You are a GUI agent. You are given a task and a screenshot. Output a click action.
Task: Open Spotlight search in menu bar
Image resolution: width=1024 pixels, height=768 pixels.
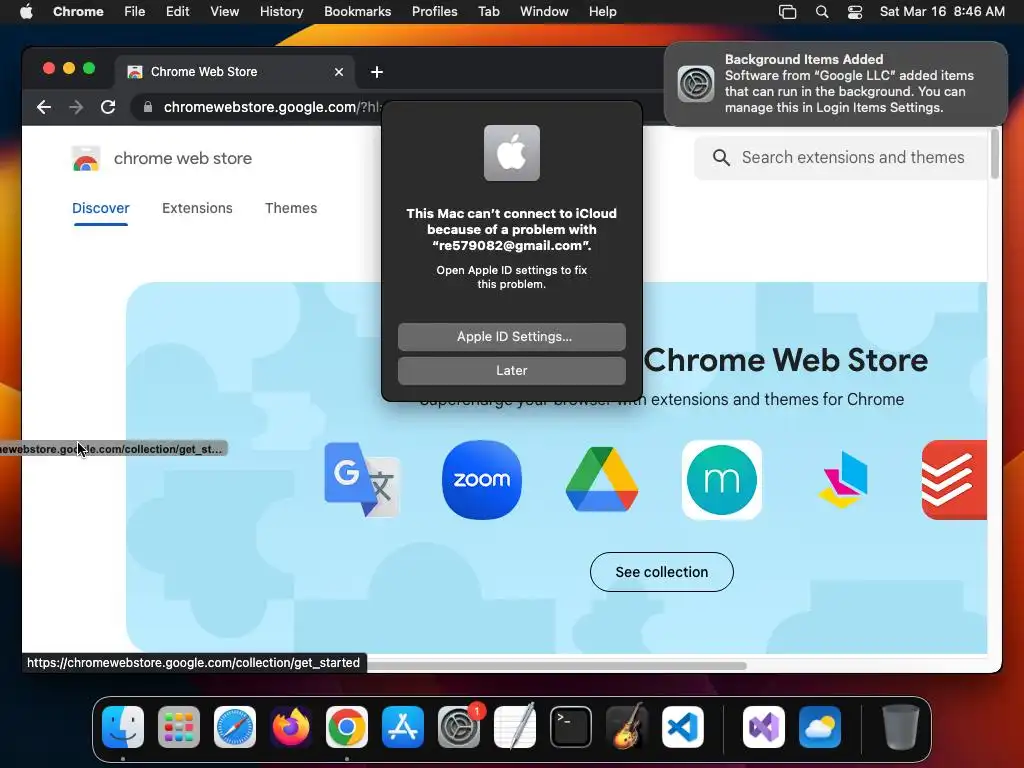822,12
